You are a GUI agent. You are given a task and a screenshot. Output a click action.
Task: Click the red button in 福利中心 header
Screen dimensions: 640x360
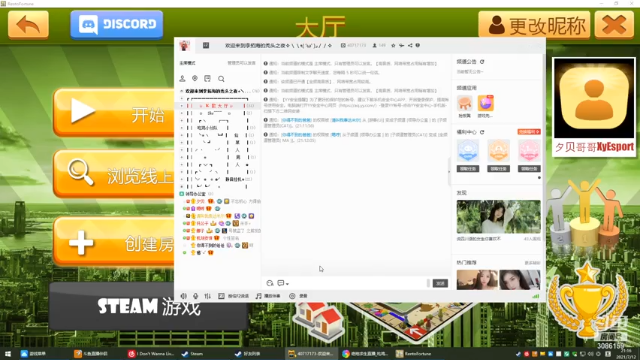click(x=529, y=132)
